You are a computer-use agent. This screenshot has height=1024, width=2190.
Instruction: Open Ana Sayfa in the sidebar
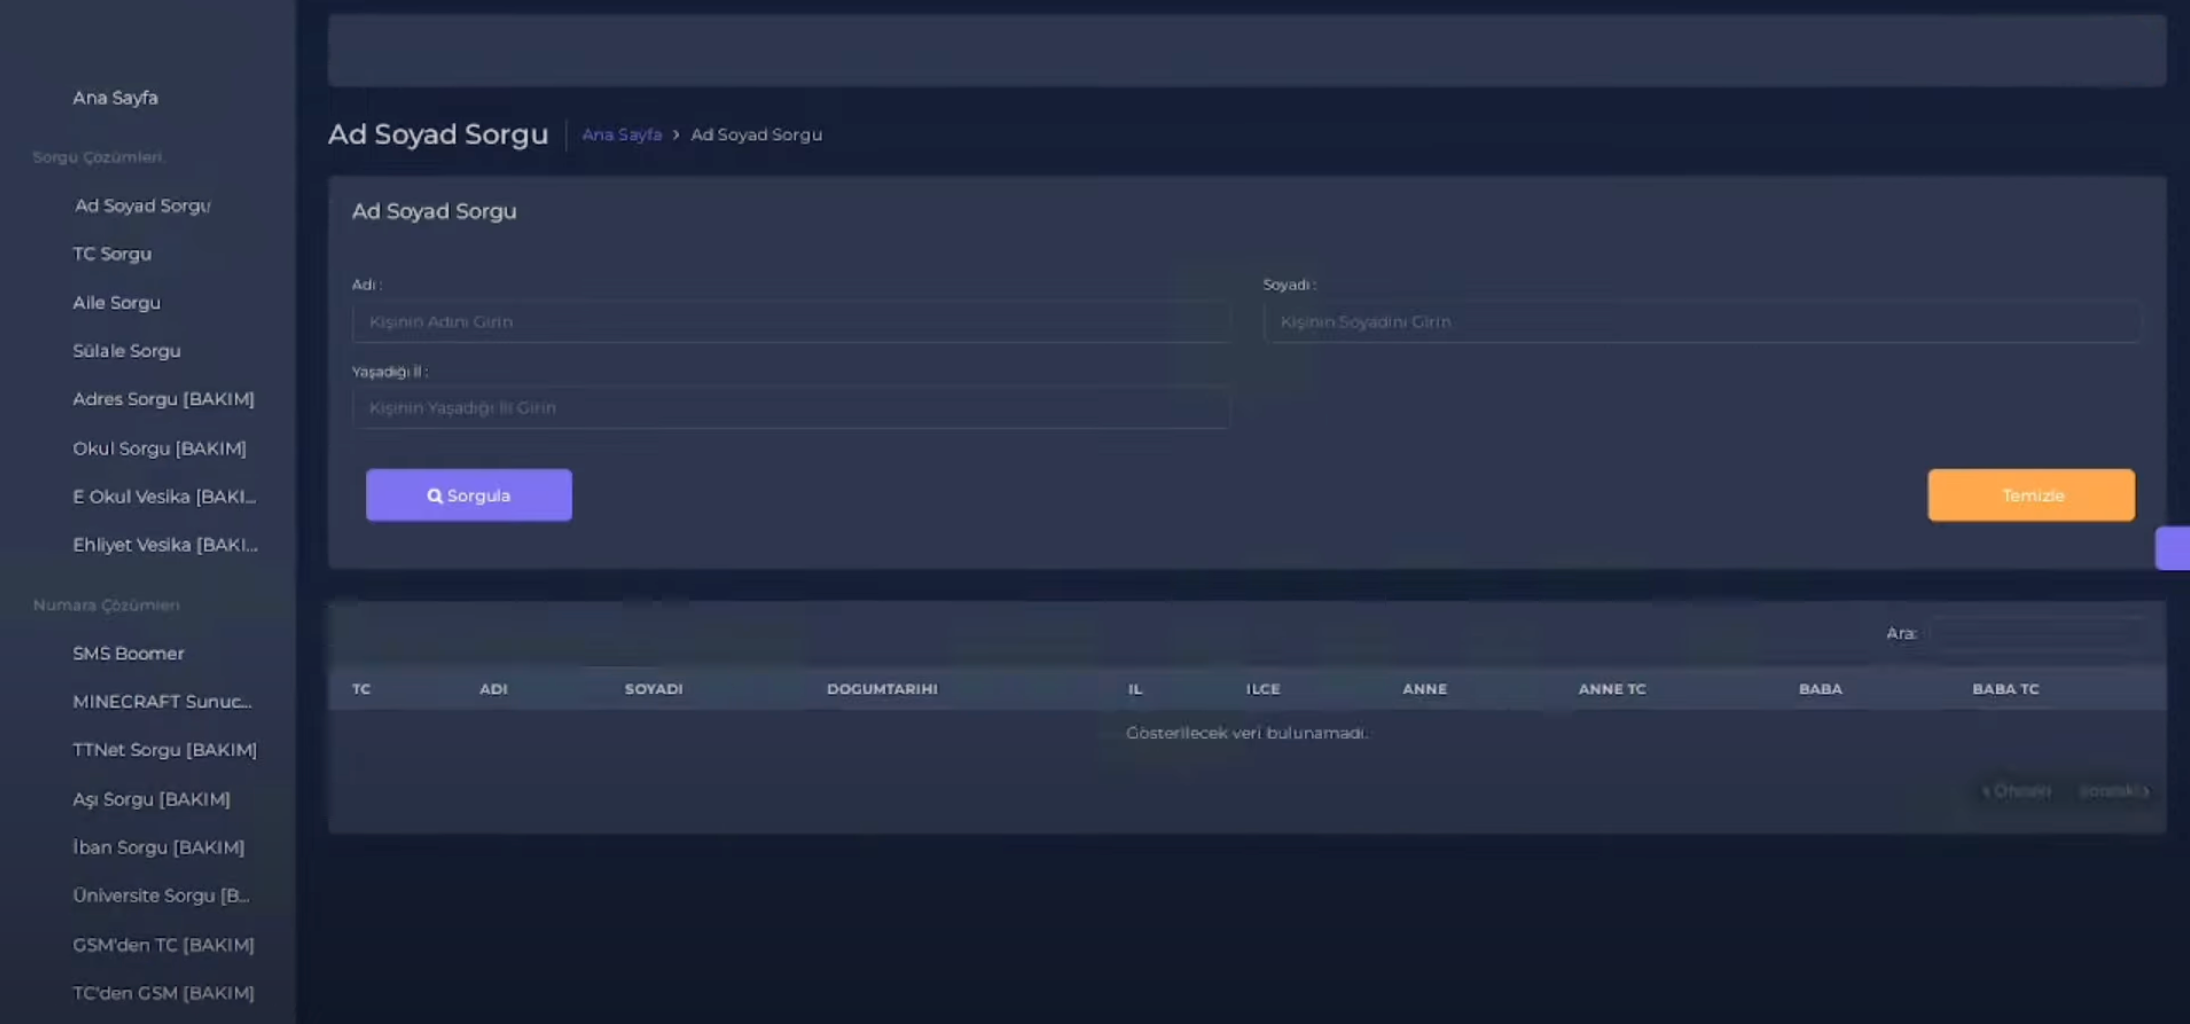pos(115,98)
